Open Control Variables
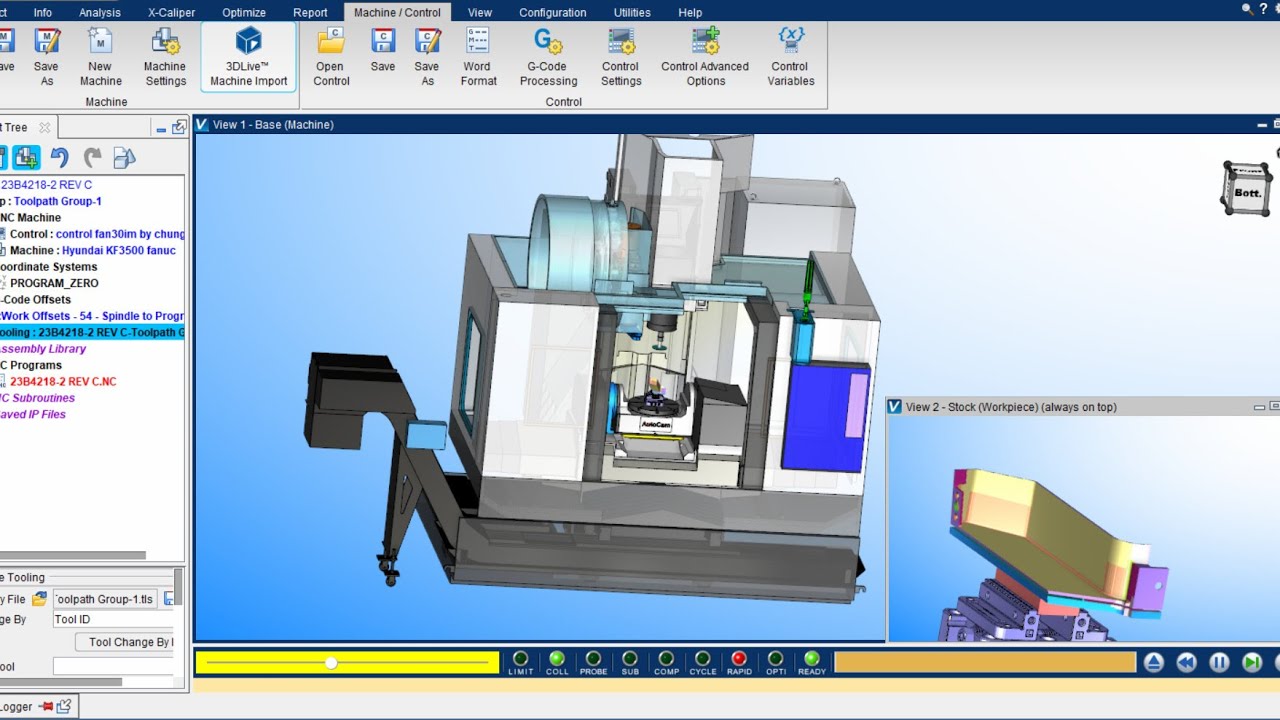Viewport: 1280px width, 720px height. [791, 57]
